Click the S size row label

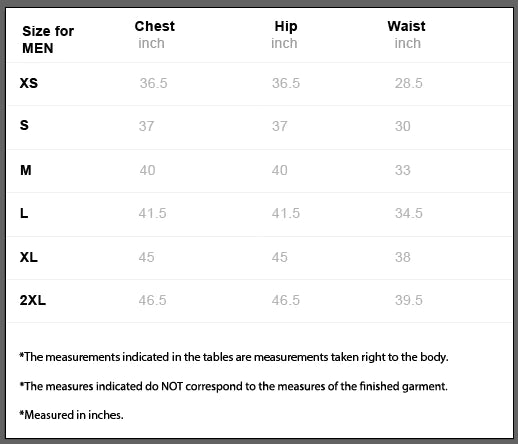point(24,125)
